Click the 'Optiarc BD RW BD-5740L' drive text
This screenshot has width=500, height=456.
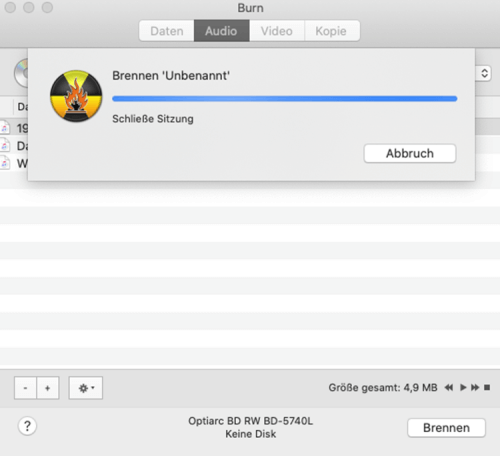250,421
